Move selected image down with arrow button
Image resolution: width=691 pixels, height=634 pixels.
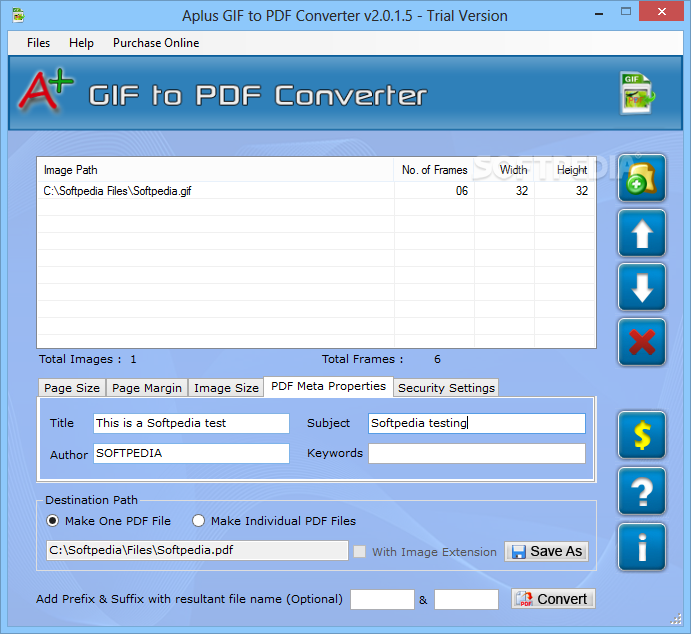pyautogui.click(x=642, y=288)
